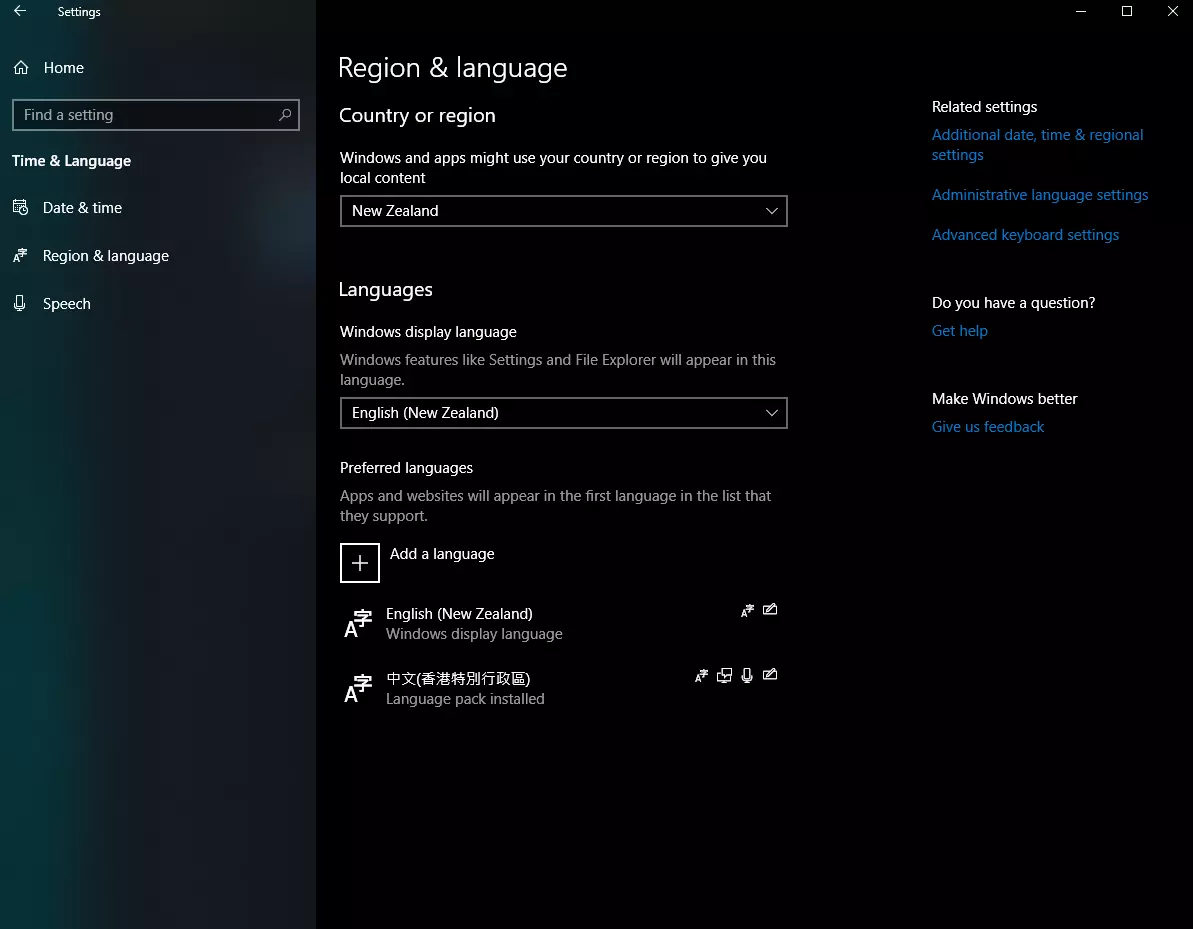Click the Region & language sidebar icon

[21, 256]
